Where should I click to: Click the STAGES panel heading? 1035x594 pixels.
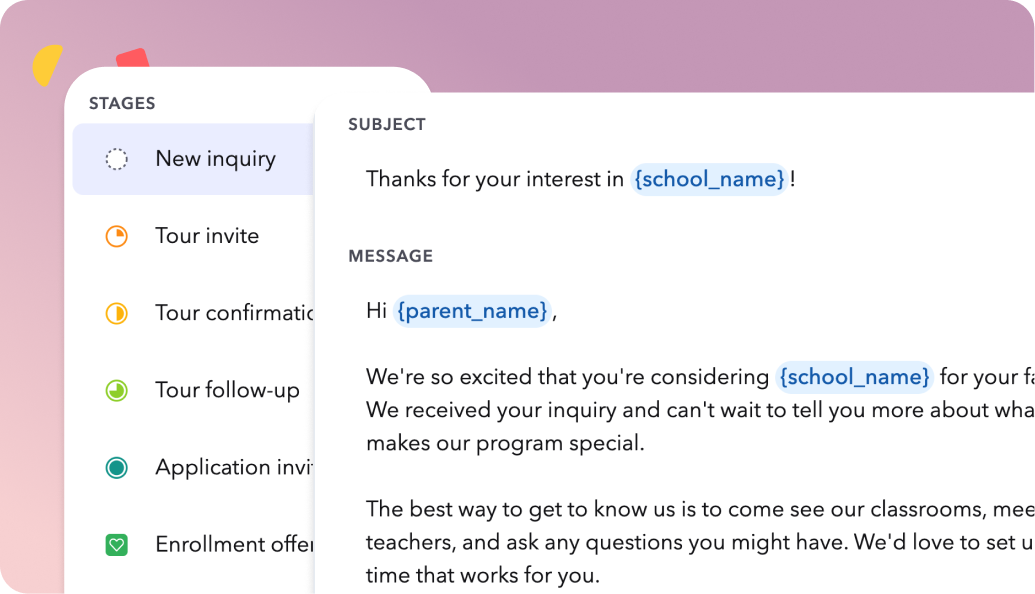coord(122,103)
